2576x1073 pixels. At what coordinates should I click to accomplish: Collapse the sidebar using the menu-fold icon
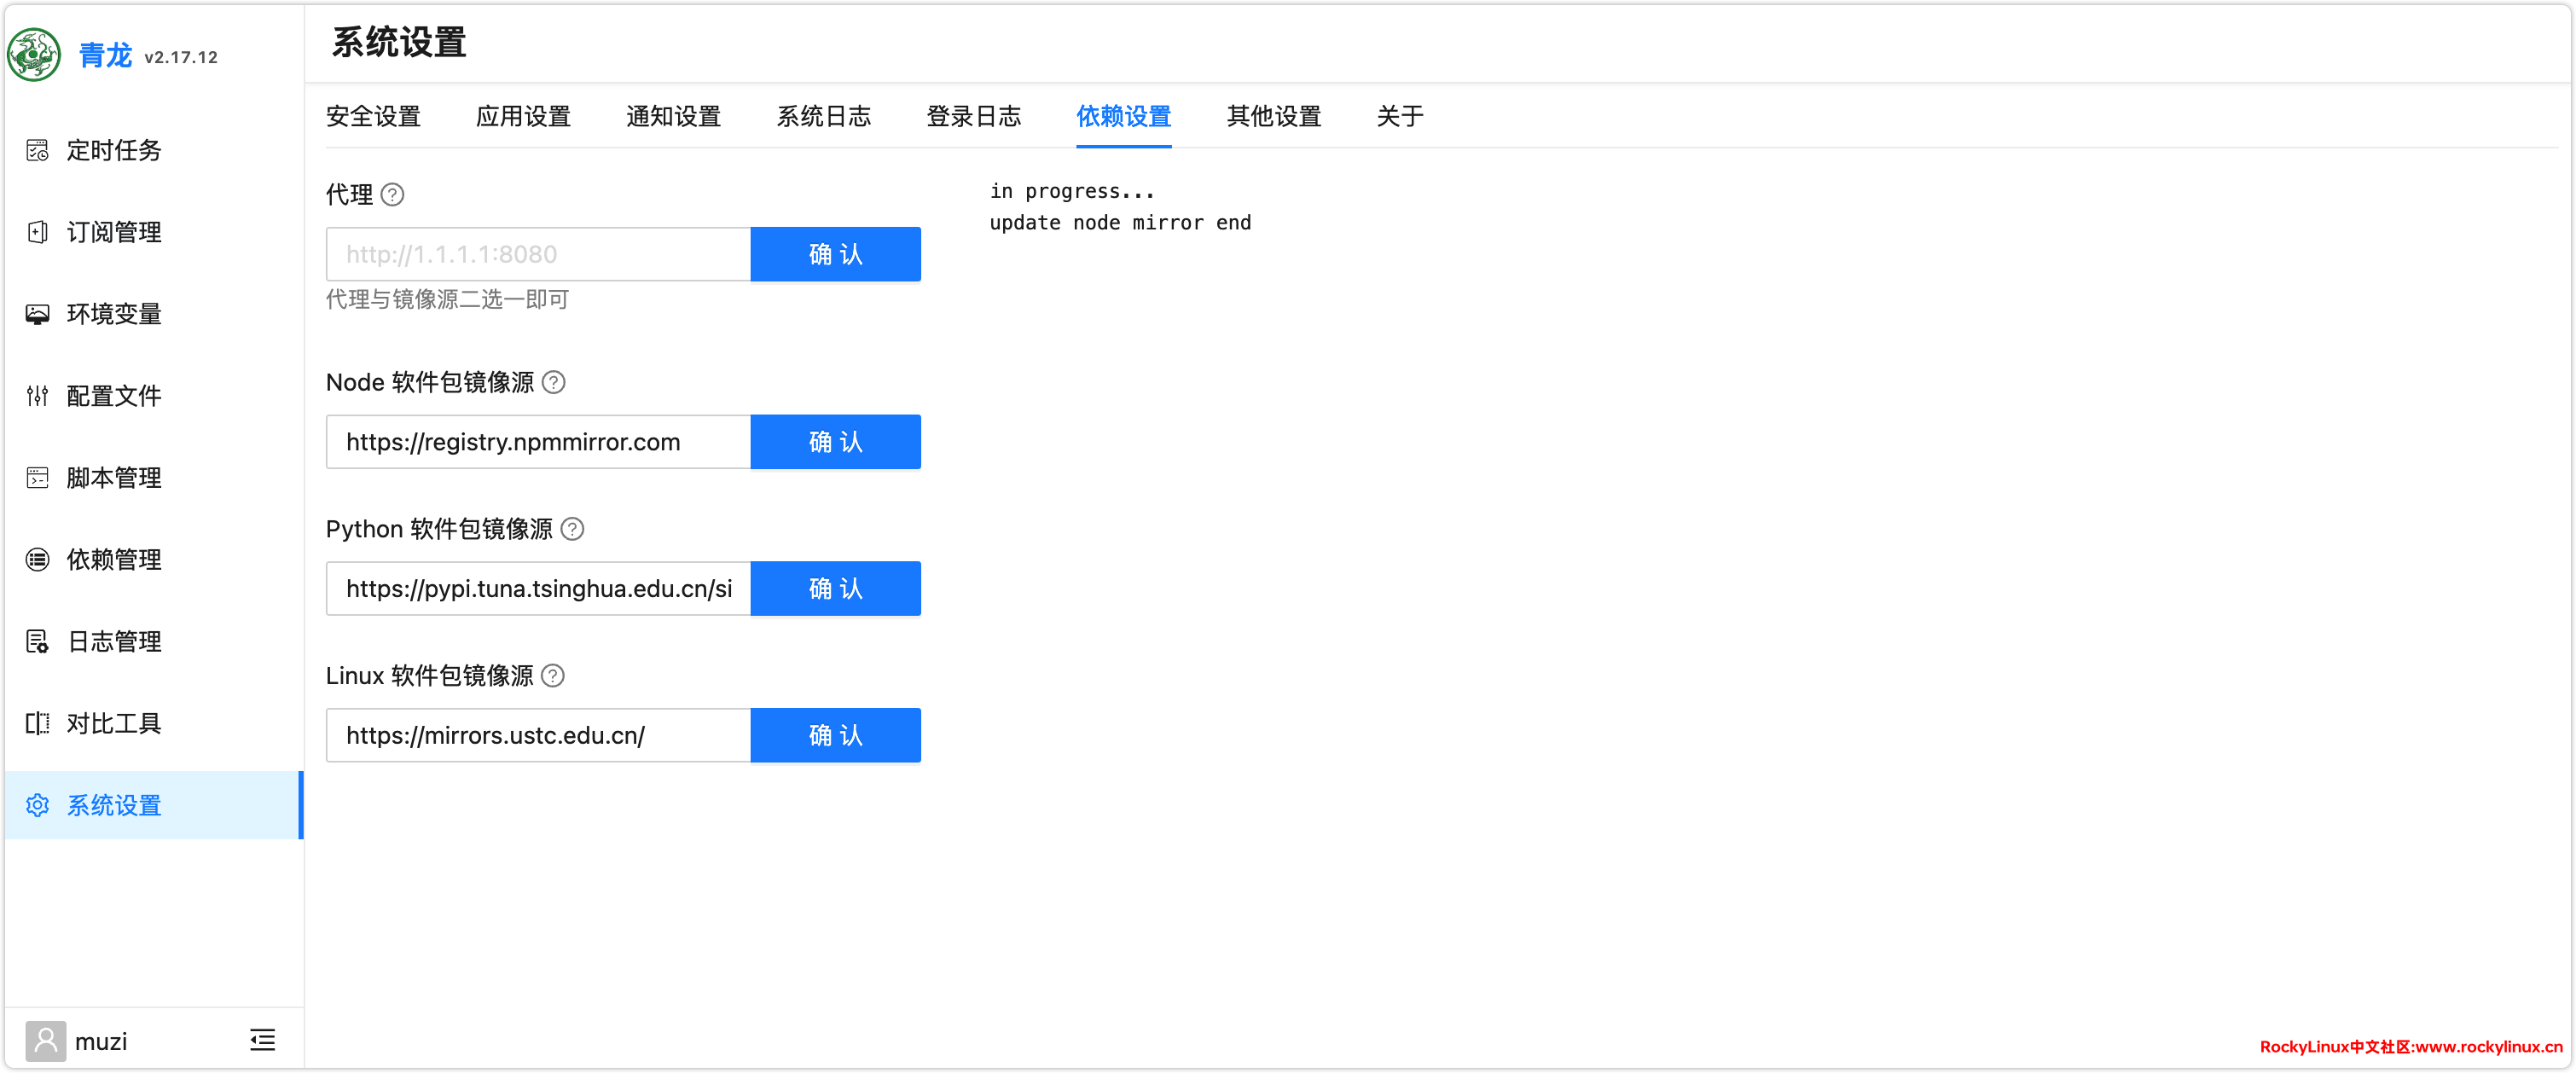(262, 1040)
